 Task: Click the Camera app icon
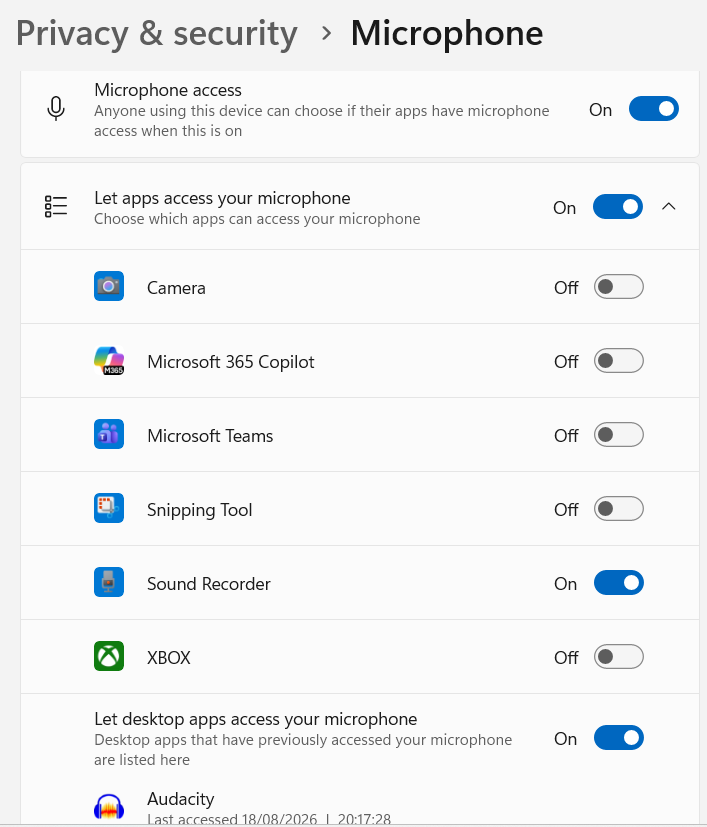tap(109, 286)
